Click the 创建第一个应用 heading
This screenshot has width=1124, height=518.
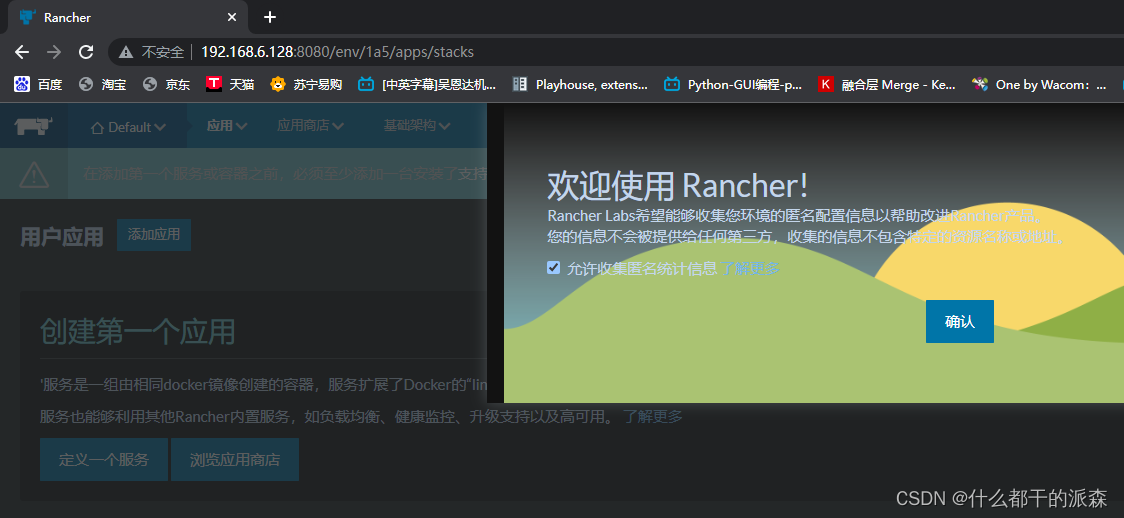click(x=138, y=331)
